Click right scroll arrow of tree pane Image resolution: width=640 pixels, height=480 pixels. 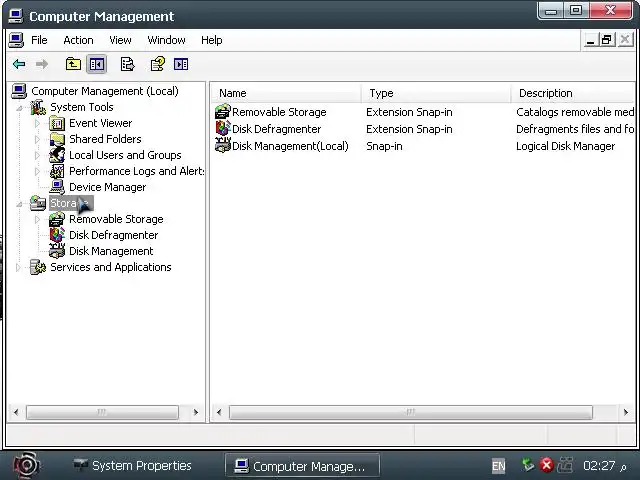196,412
